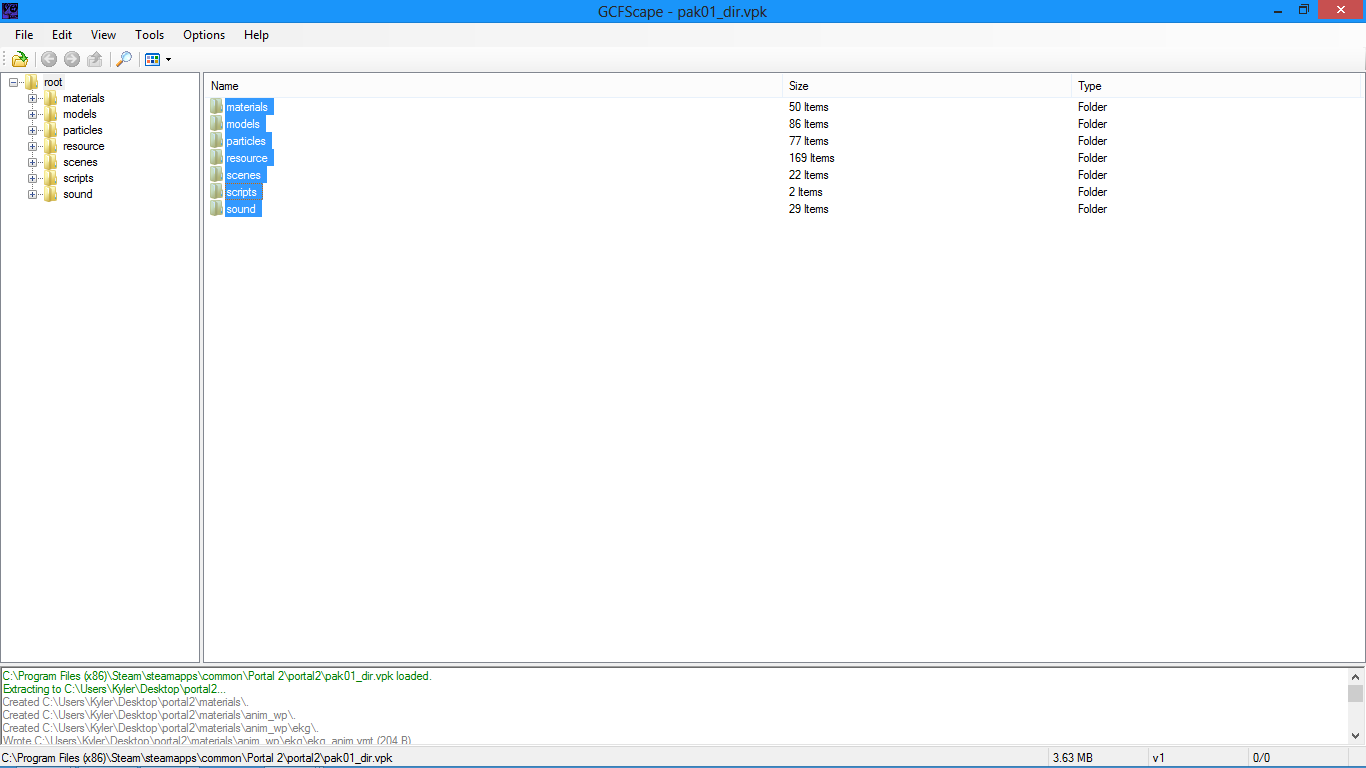Expand the materials node in the tree
Image resolution: width=1366 pixels, height=768 pixels.
(32, 98)
